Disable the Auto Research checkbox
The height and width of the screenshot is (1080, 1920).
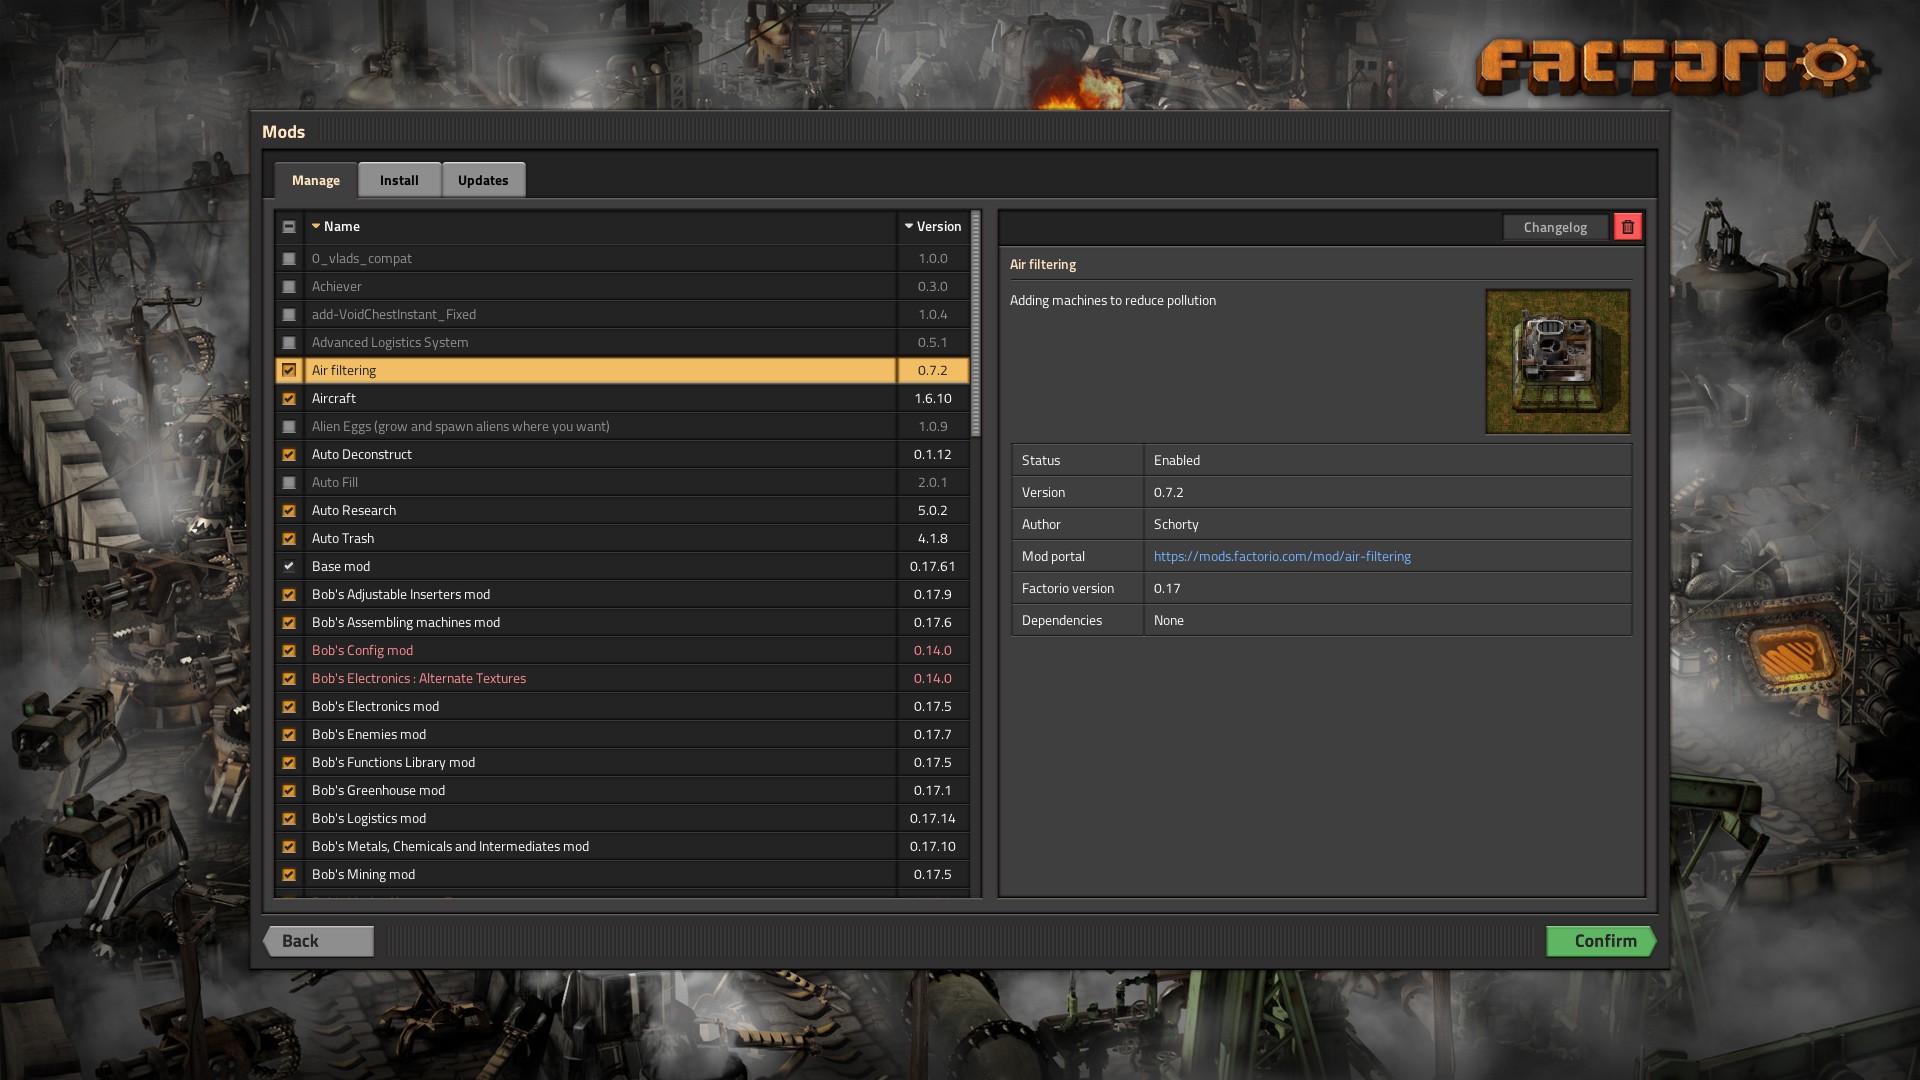(289, 511)
